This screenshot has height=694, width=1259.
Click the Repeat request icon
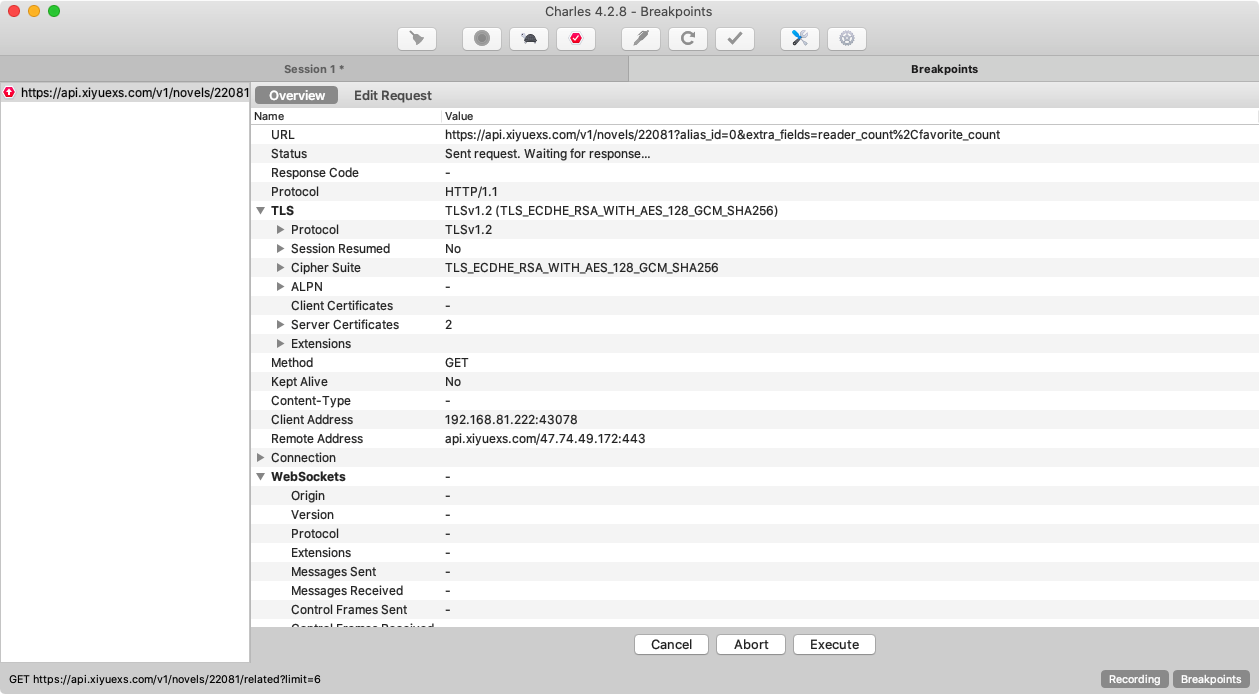point(688,38)
